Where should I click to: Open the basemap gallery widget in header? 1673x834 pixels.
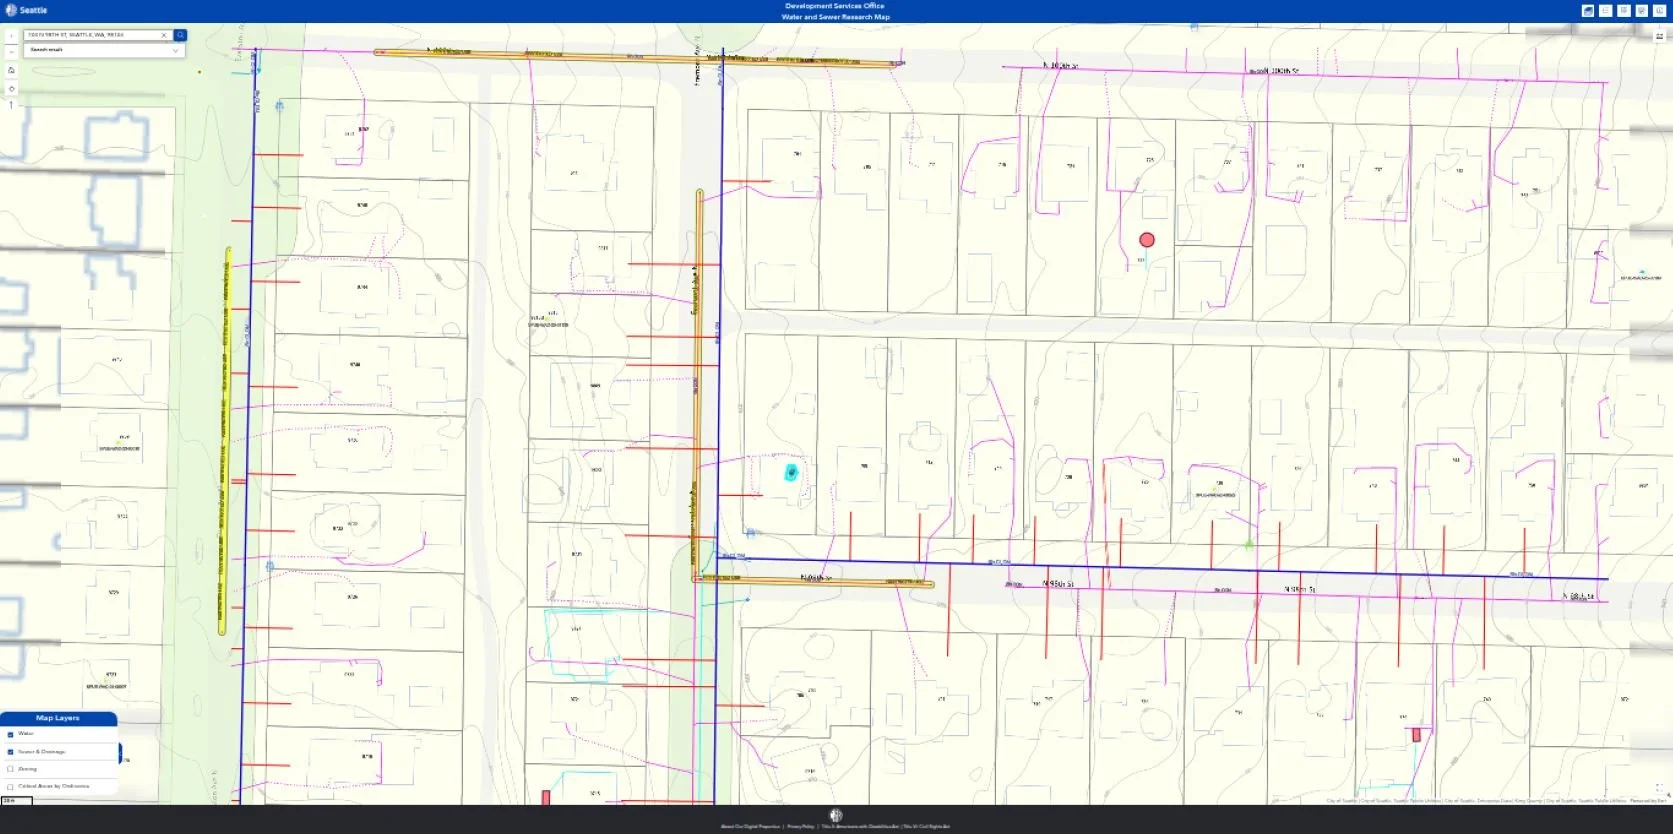click(x=1587, y=10)
